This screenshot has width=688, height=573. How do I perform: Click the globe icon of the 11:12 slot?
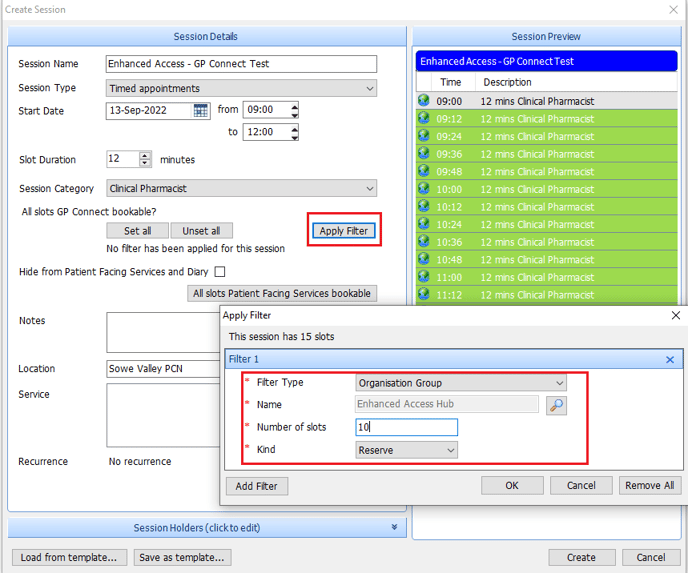pyautogui.click(x=424, y=295)
